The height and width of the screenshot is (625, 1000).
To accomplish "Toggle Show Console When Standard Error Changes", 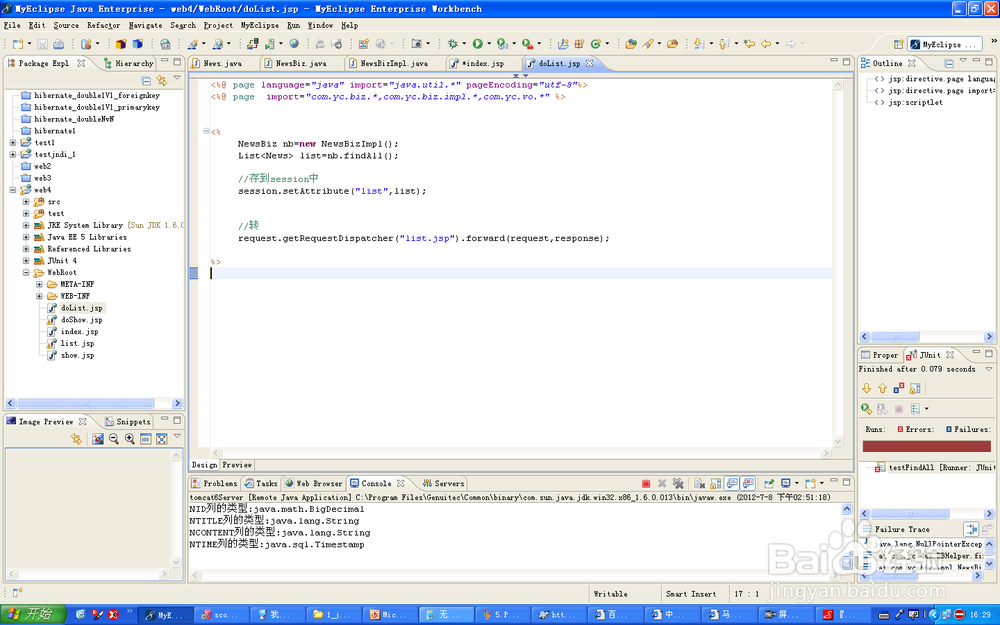I will pyautogui.click(x=748, y=483).
